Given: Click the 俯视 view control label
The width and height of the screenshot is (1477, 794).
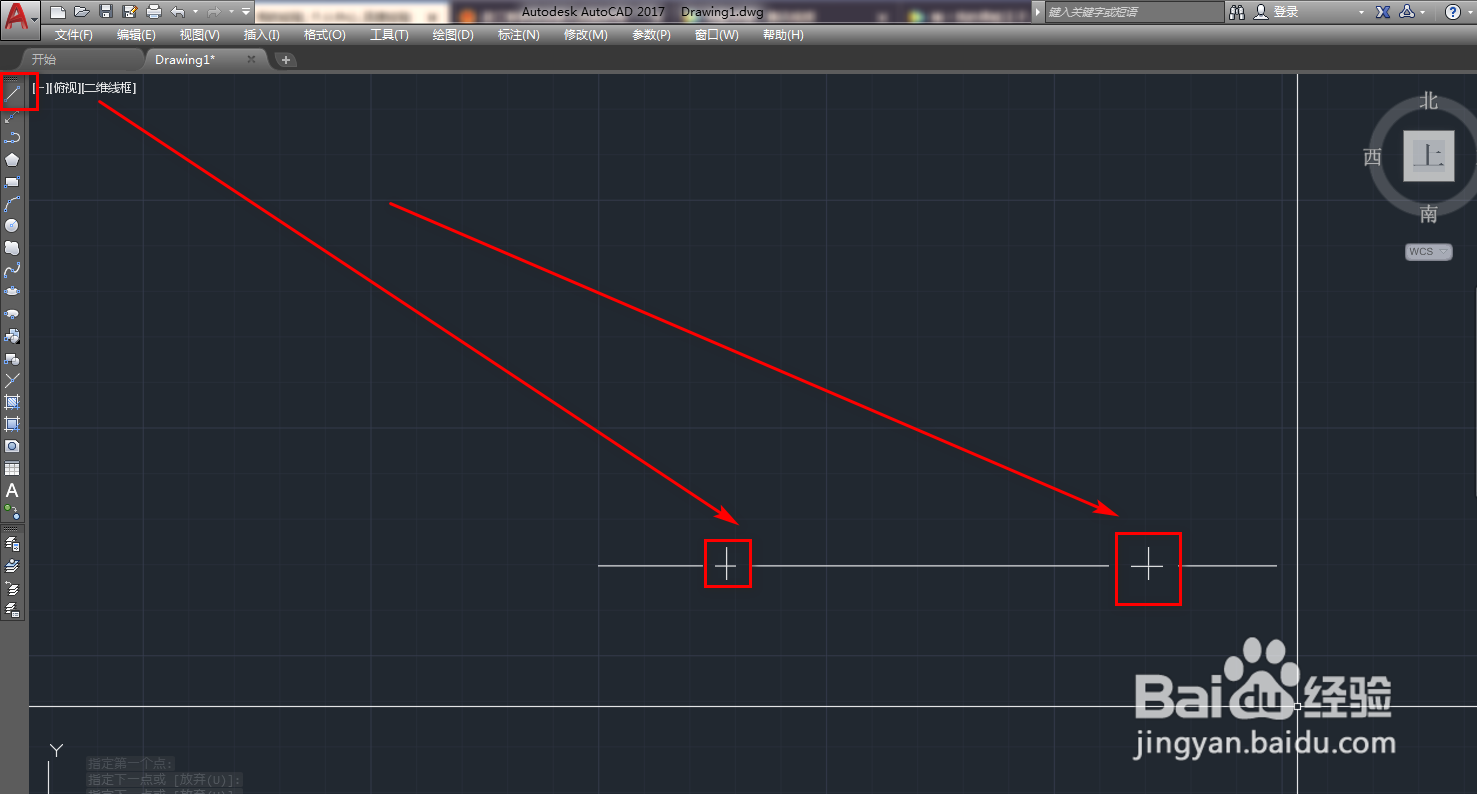Looking at the screenshot, I should coord(63,88).
